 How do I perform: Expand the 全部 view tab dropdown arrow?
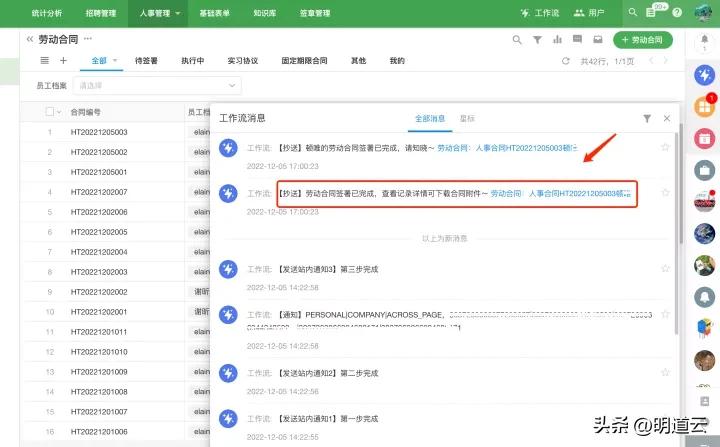pos(115,60)
